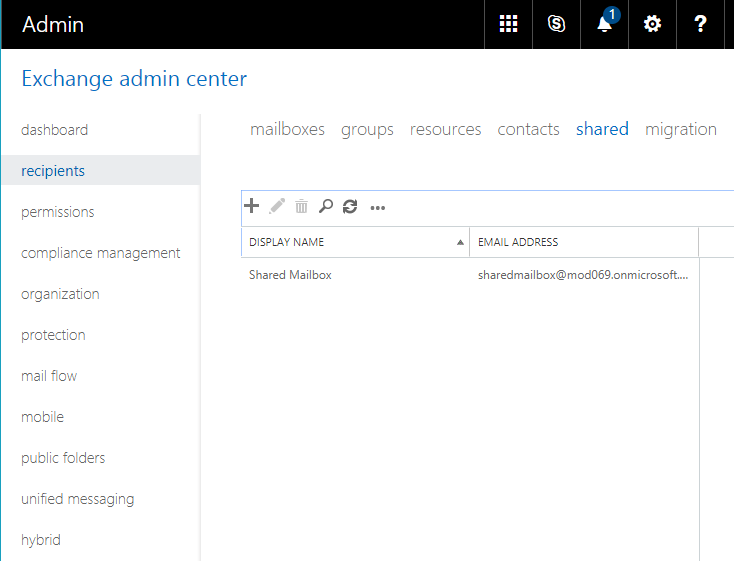Switch to the groups tab
The height and width of the screenshot is (561, 734).
pos(367,130)
